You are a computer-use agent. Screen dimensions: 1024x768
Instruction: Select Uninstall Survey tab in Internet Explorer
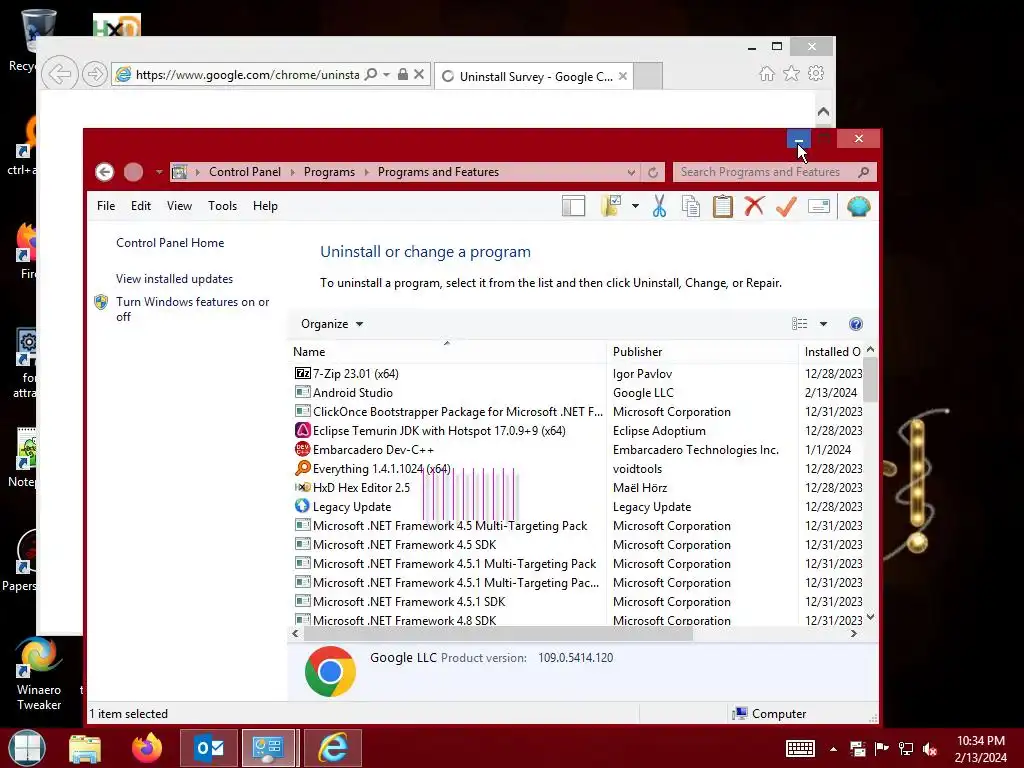(x=536, y=76)
